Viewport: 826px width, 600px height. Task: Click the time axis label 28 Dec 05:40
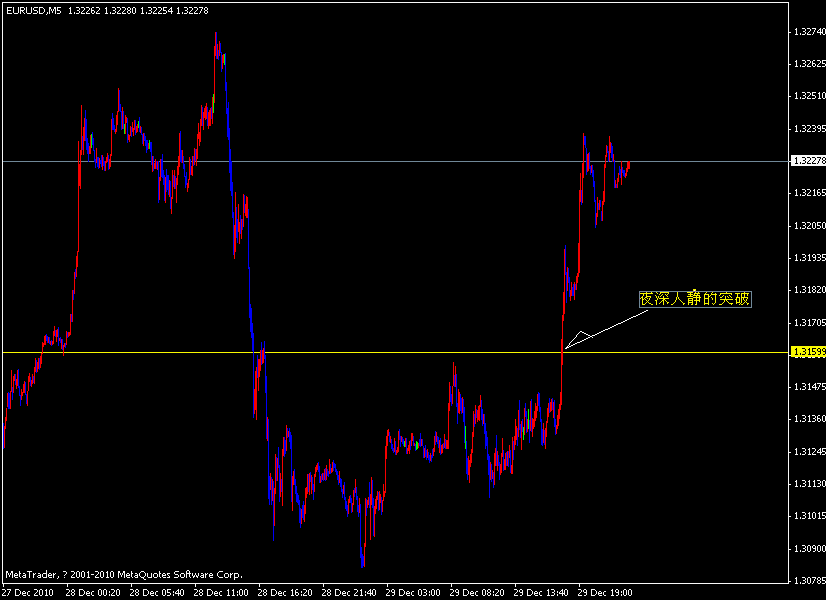click(x=157, y=593)
